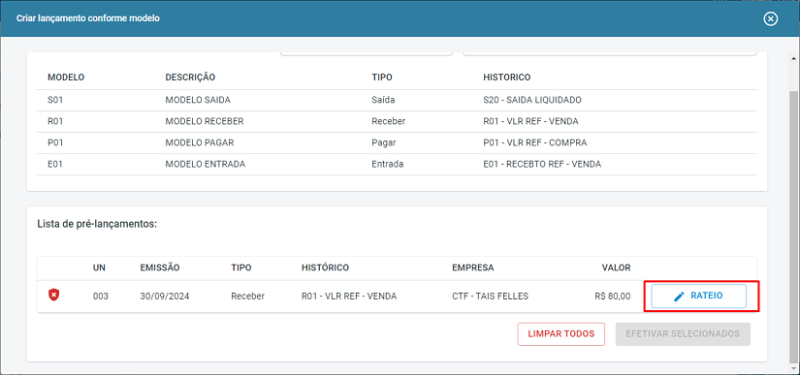Click the DESCRIÇÃO column header

coord(190,78)
